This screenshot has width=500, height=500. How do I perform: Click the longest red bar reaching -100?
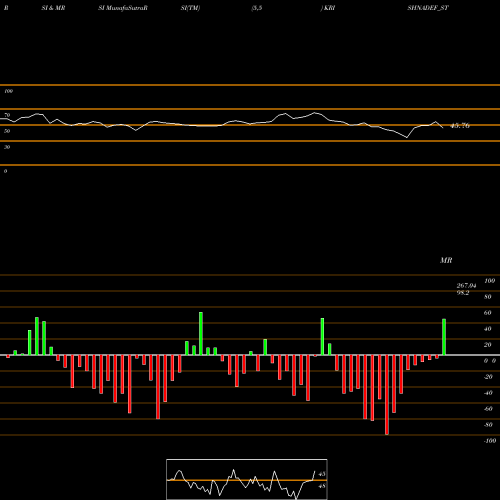[x=387, y=395]
